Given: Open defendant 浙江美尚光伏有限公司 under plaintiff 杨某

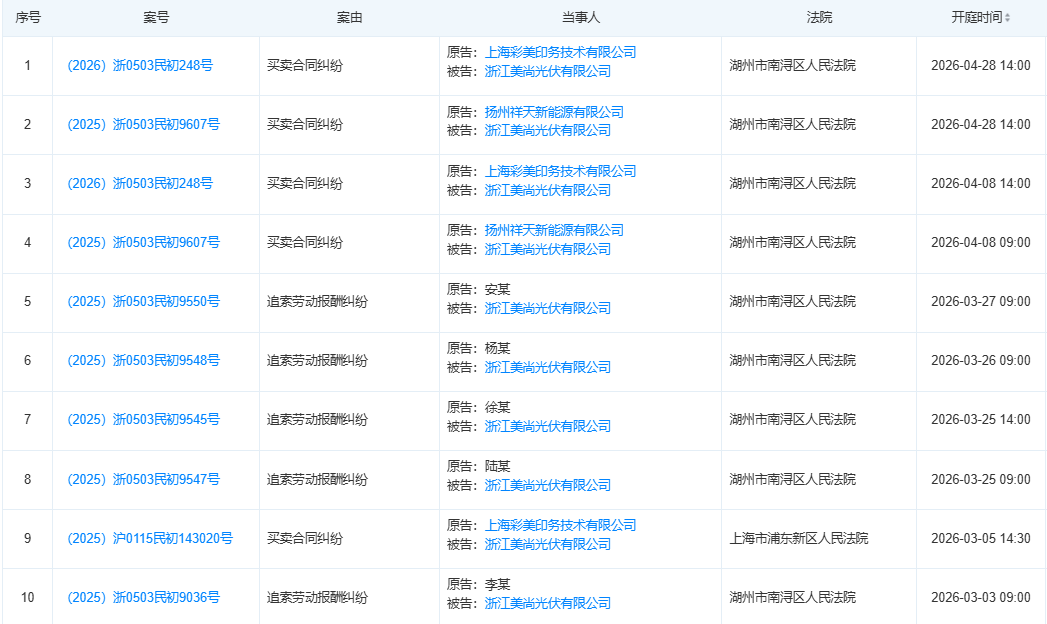Looking at the screenshot, I should tap(548, 367).
